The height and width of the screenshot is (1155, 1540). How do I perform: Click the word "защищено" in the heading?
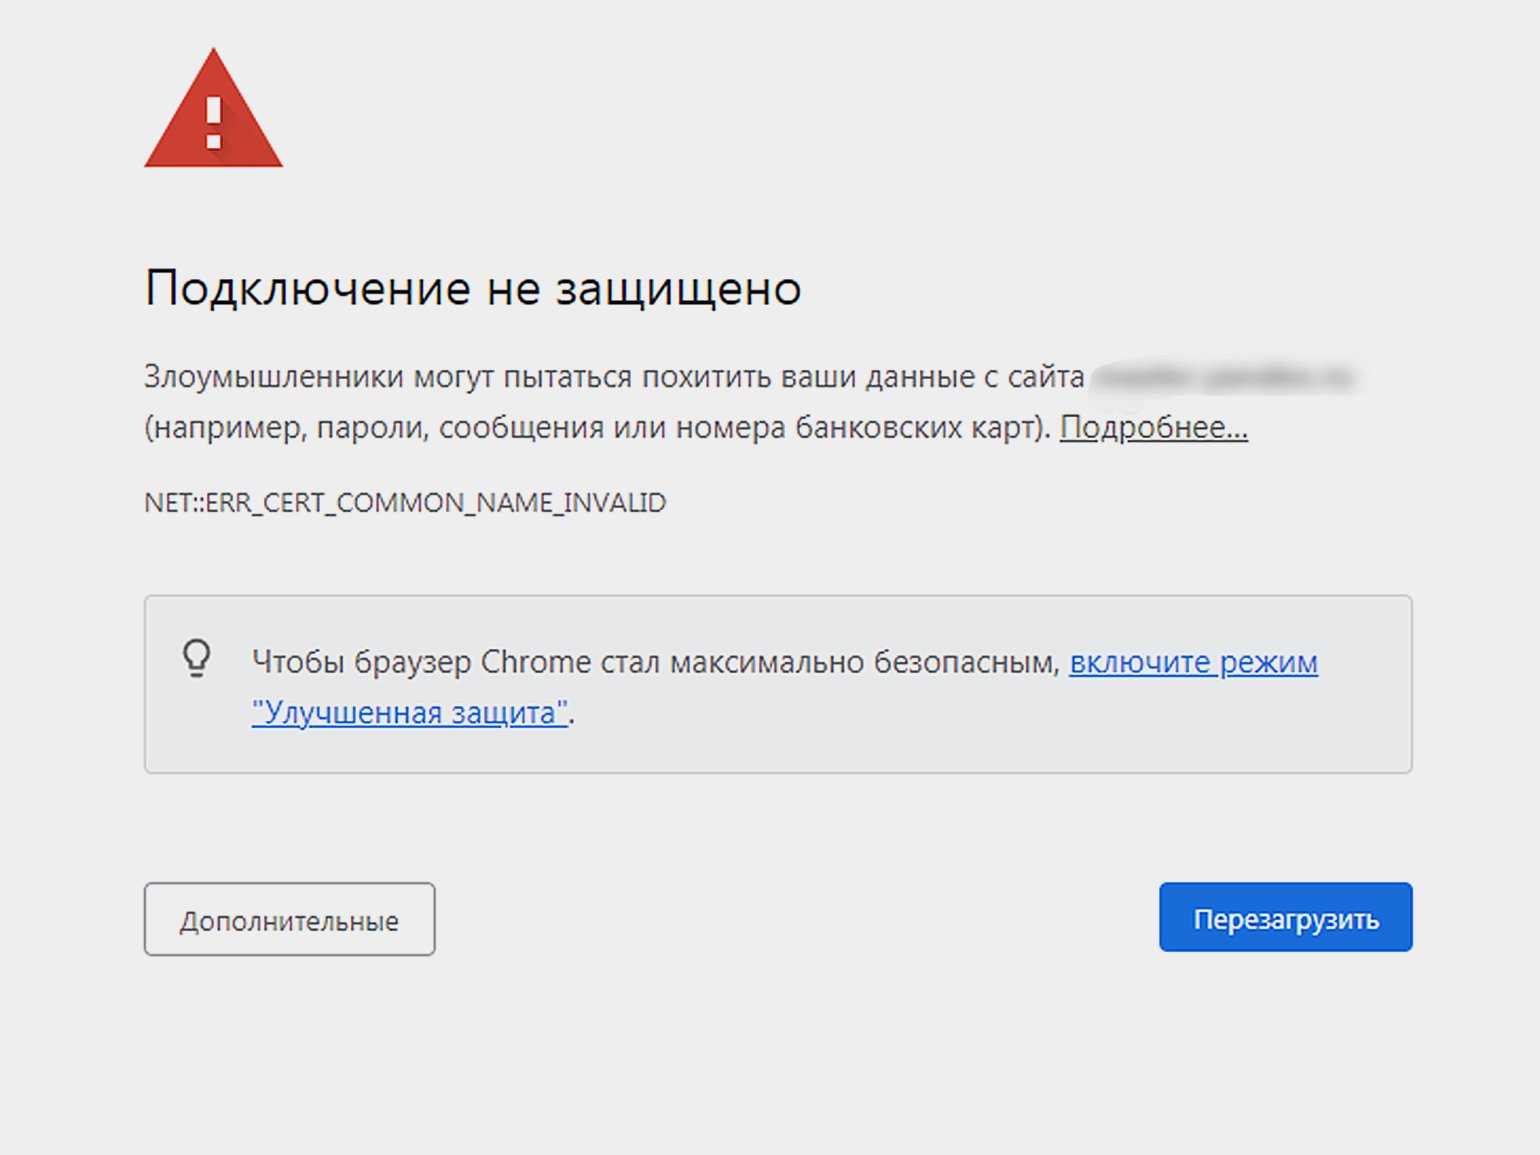coord(678,288)
